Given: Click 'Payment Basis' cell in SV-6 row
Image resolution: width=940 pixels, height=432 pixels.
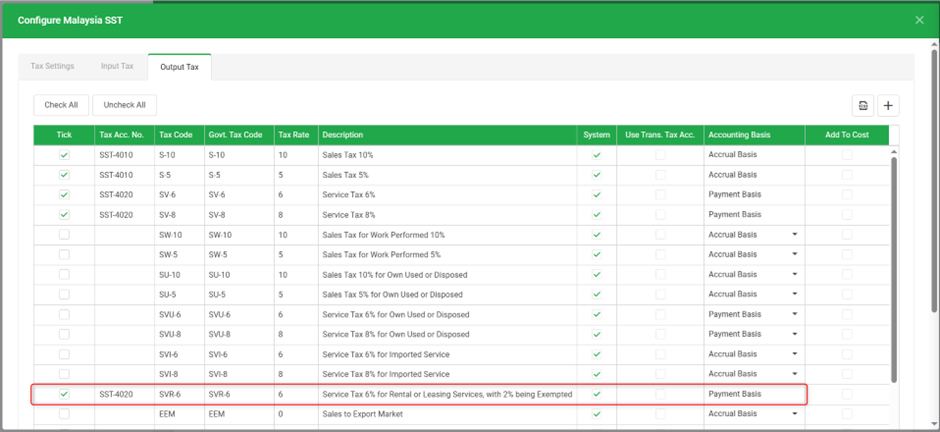Looking at the screenshot, I should (755, 195).
